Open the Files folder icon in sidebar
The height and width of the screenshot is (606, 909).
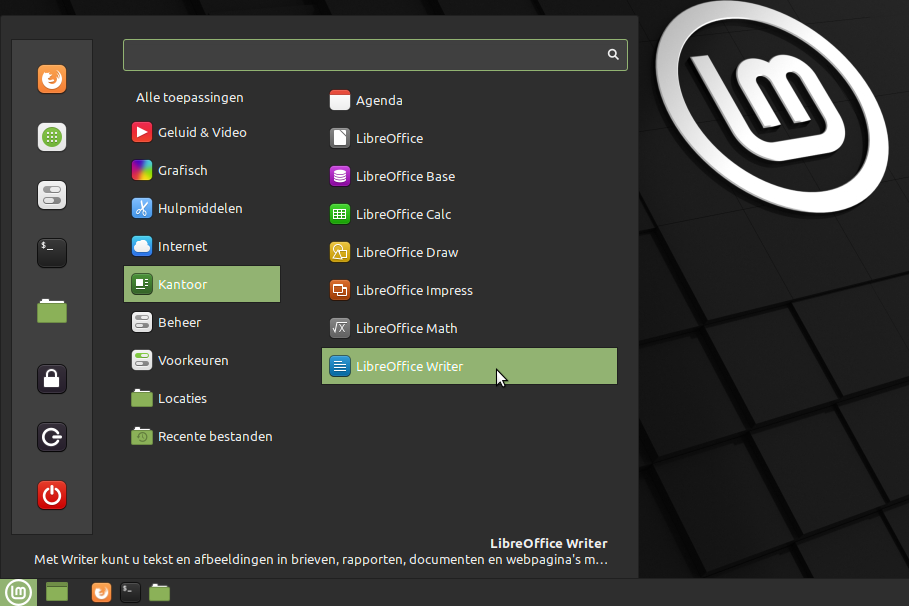pos(52,312)
